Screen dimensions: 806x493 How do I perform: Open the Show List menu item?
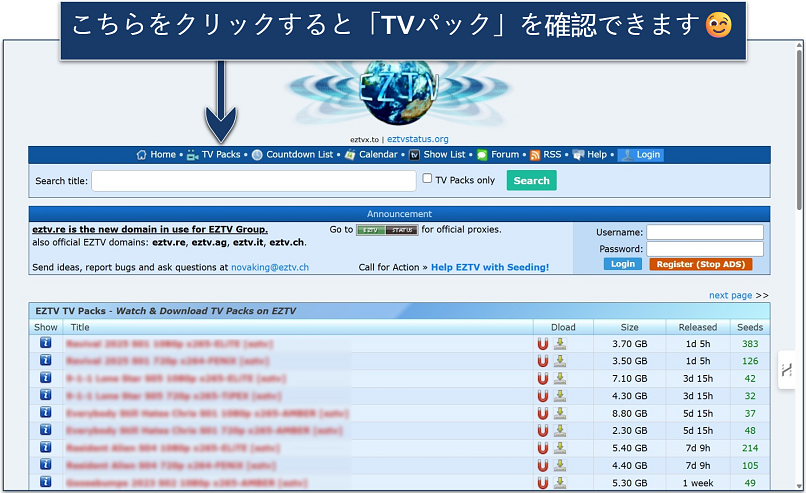click(444, 155)
